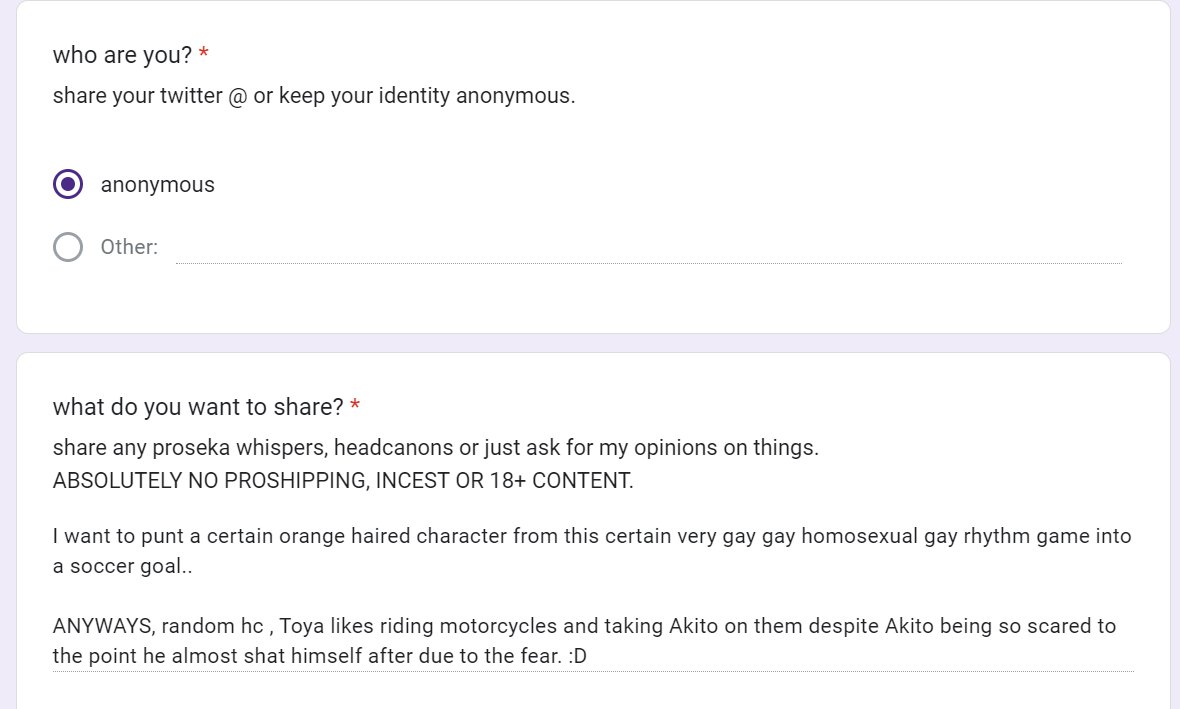
Task: Click the required asterisk beside 'want to share?'
Action: [355, 406]
